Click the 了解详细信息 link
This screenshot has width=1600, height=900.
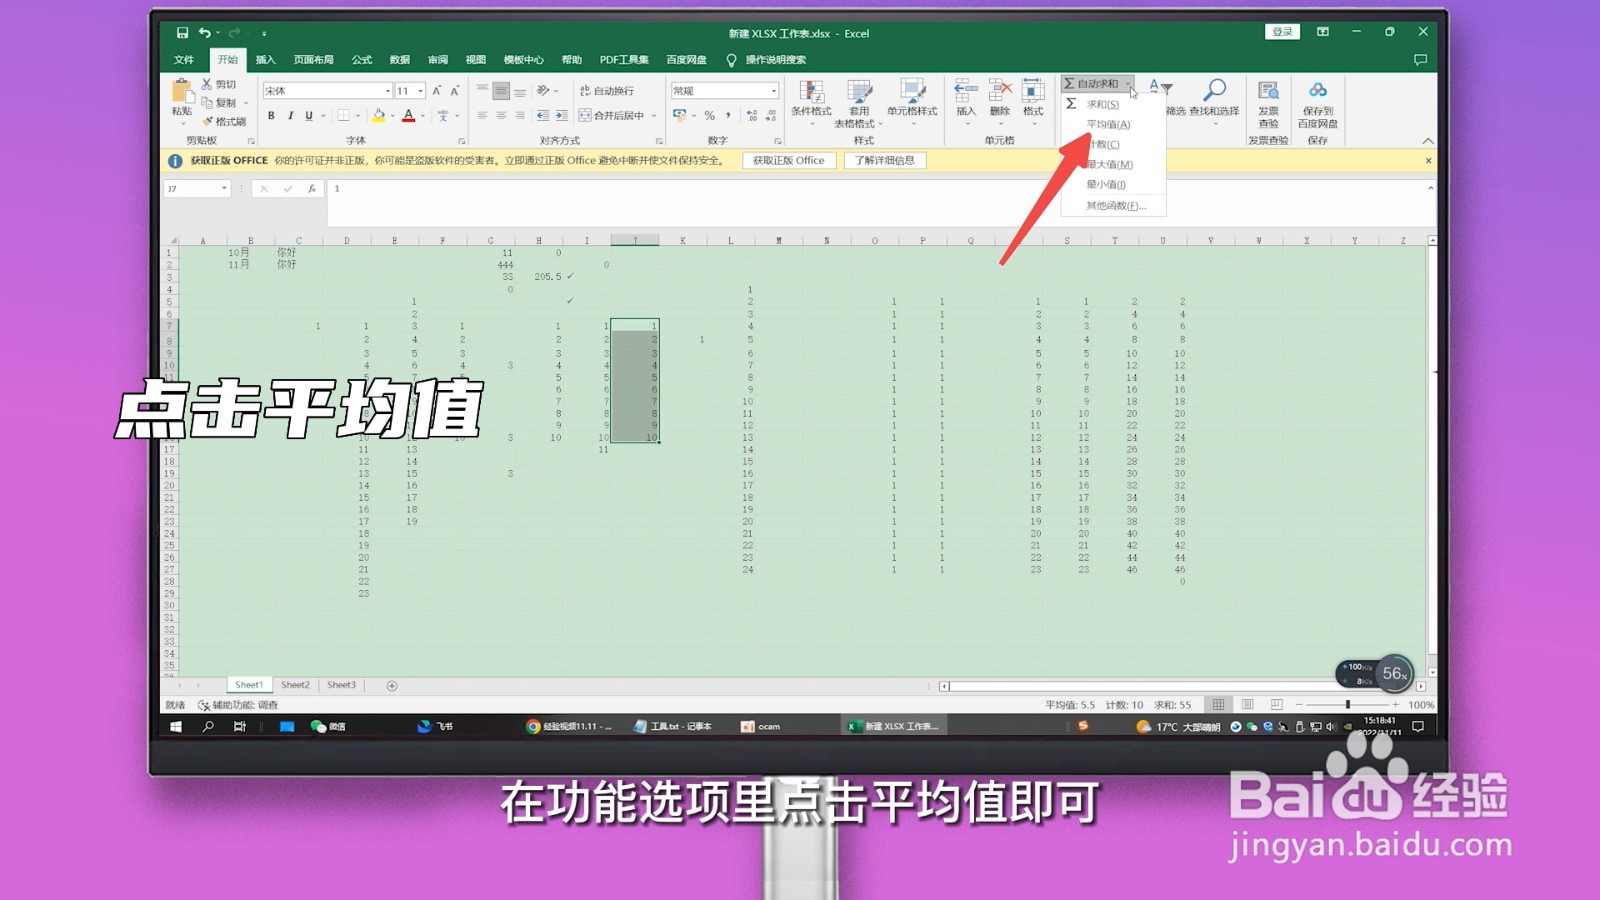(888, 160)
